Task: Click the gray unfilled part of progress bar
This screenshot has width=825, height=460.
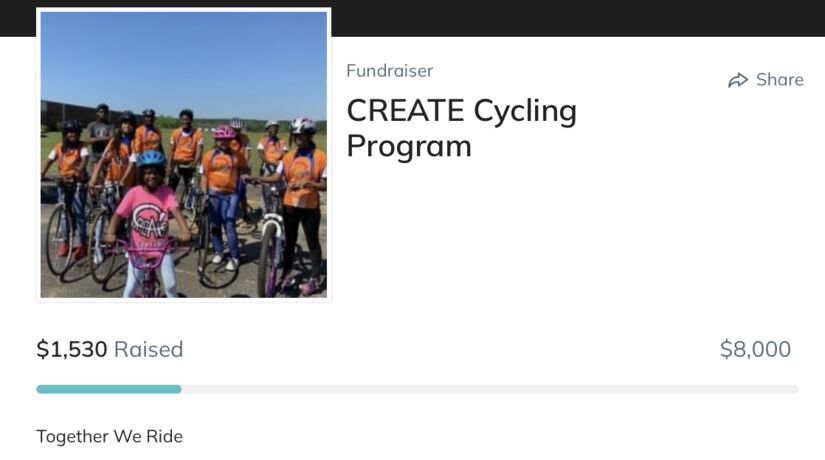Action: (490, 389)
